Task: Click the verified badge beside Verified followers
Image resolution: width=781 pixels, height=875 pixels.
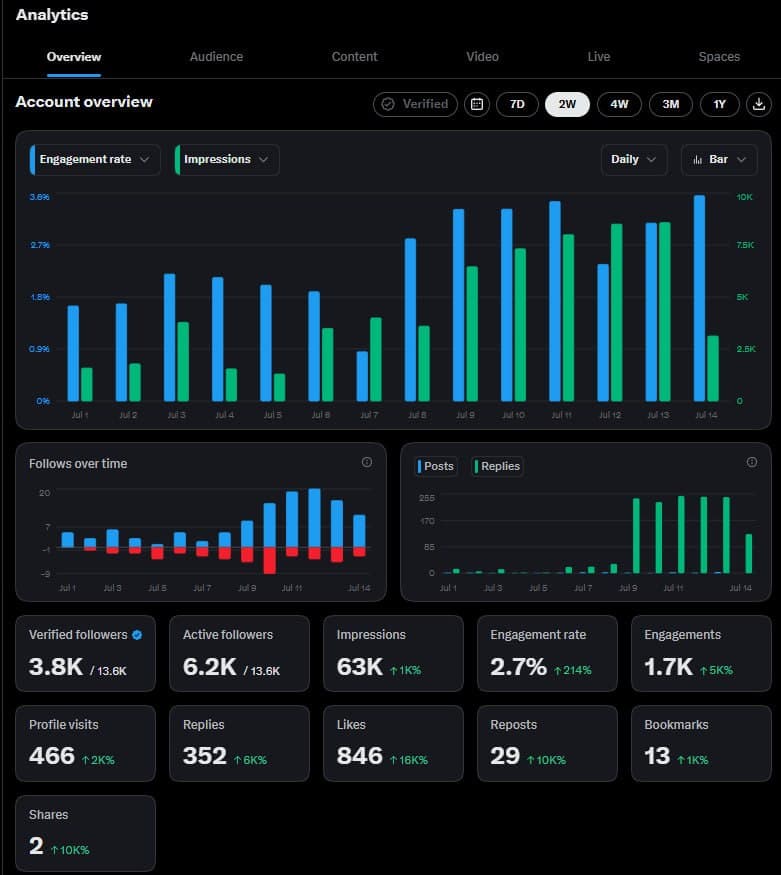Action: point(137,635)
